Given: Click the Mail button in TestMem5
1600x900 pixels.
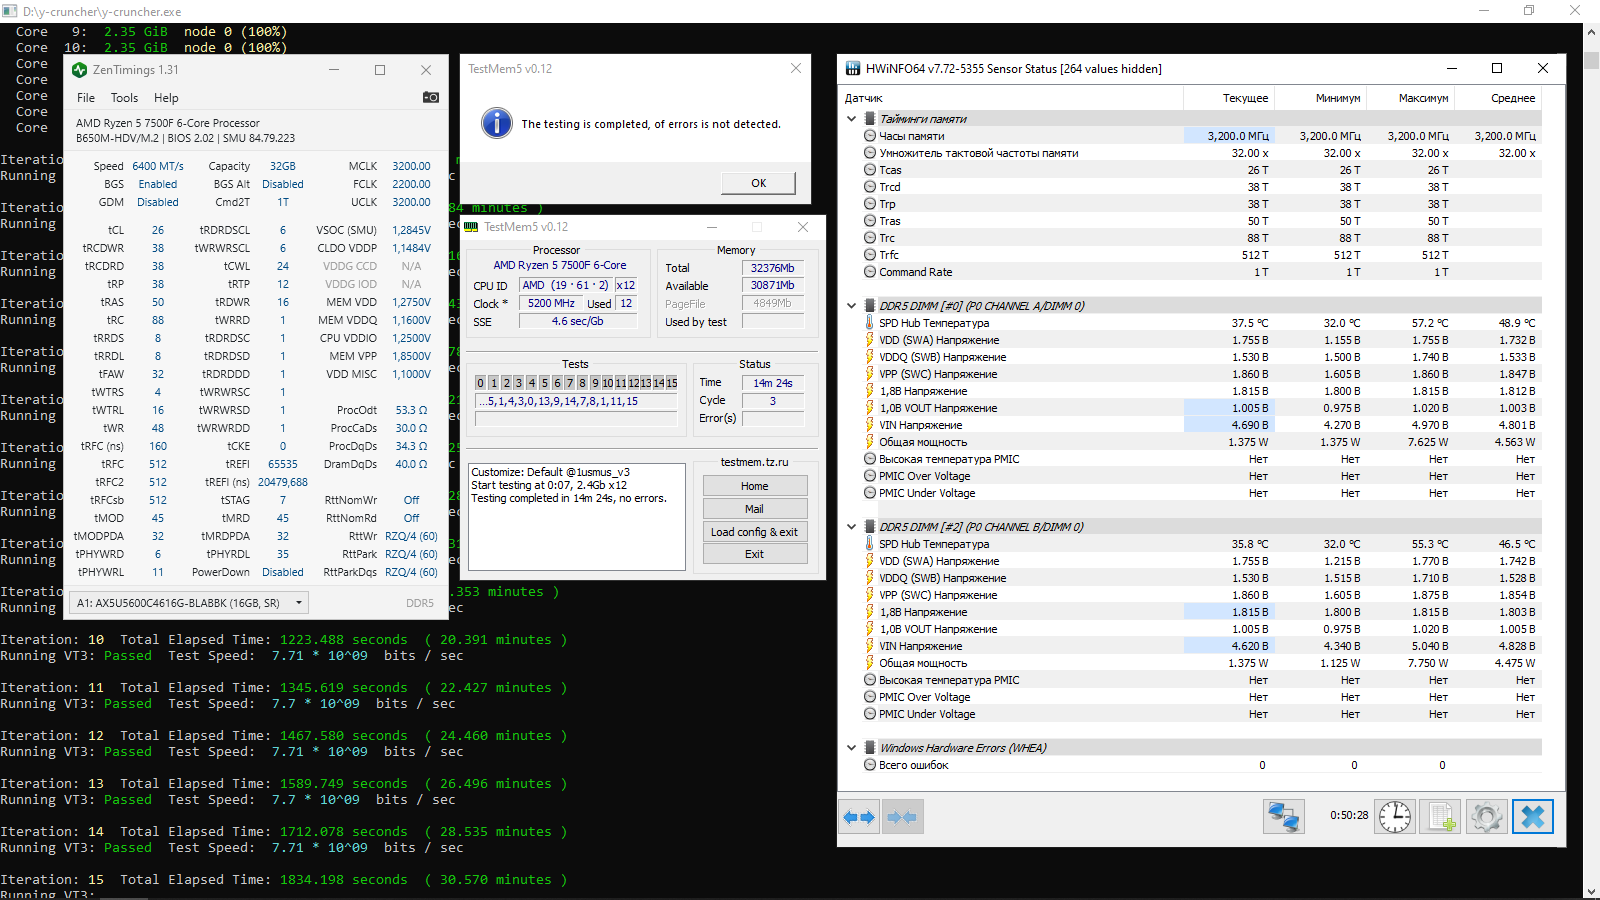Looking at the screenshot, I should click(x=755, y=509).
